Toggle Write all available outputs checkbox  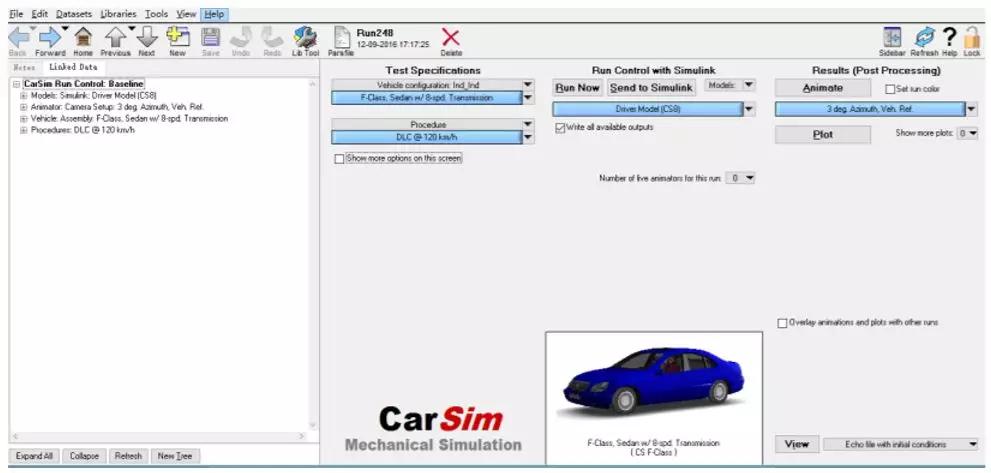[x=560, y=128]
